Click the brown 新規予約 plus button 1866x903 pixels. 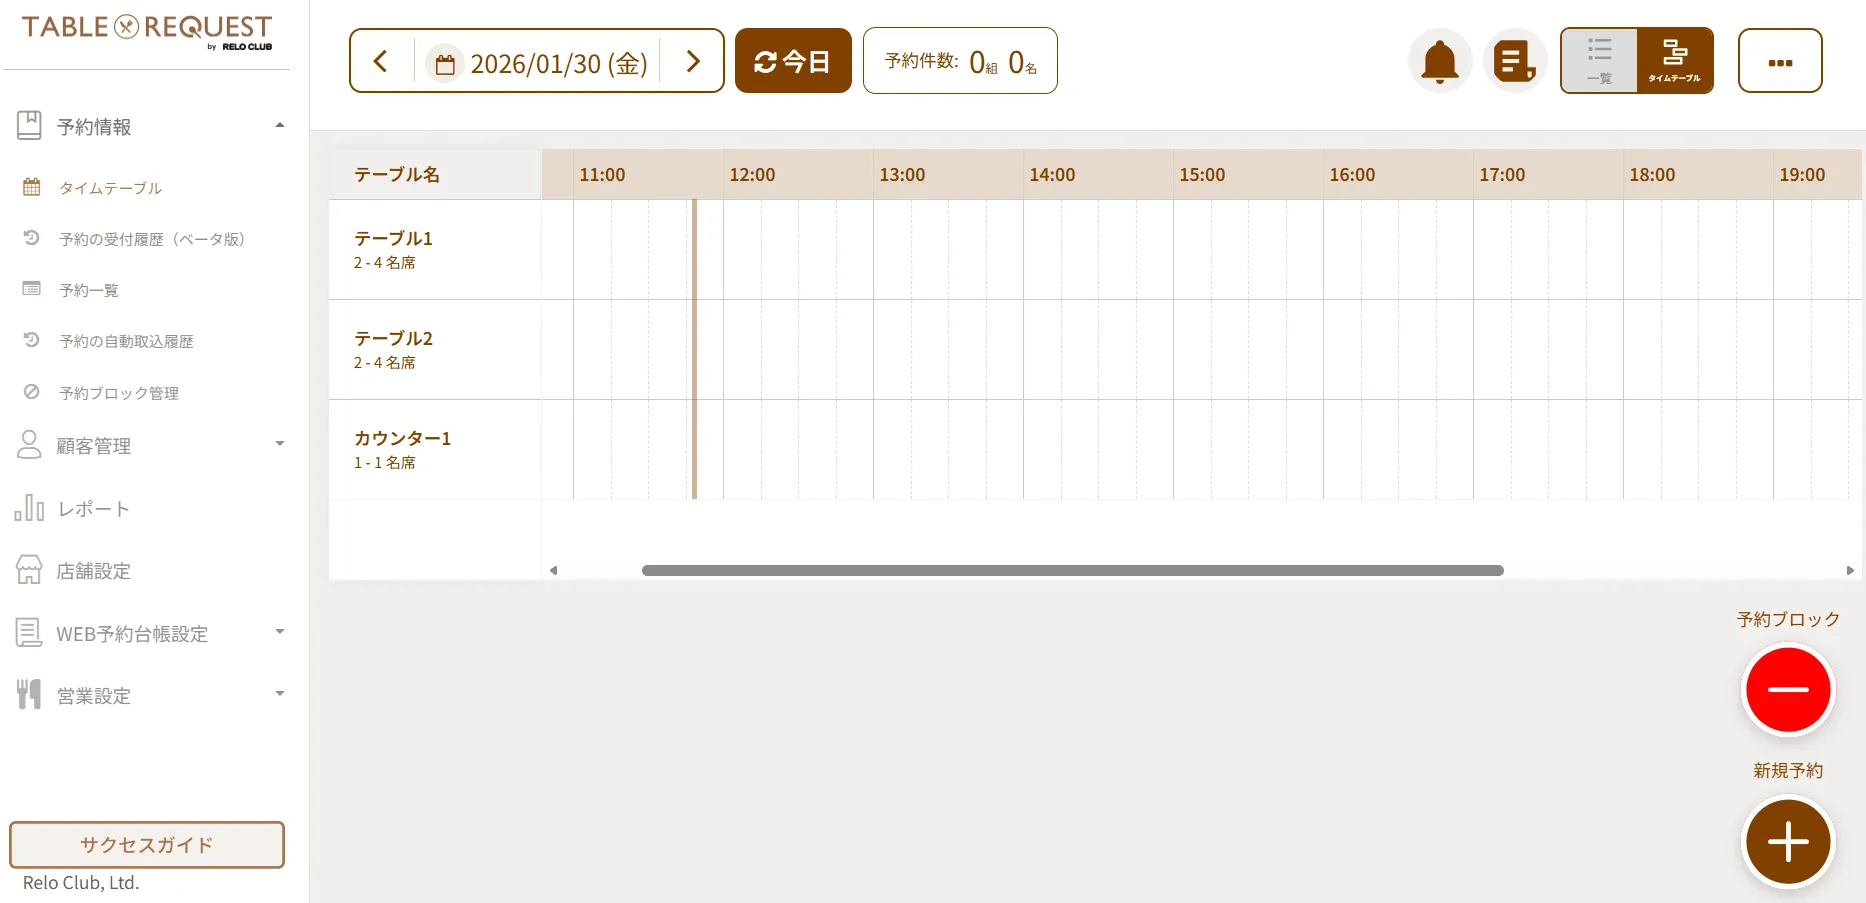click(1787, 842)
